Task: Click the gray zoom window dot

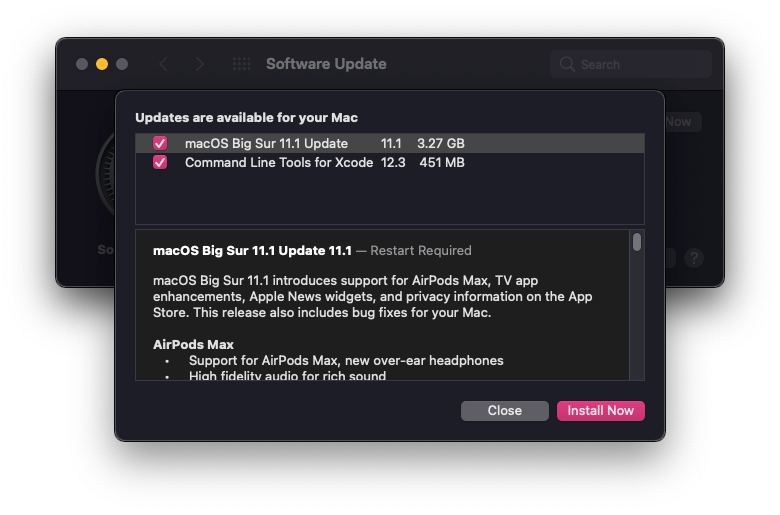Action: coord(122,64)
